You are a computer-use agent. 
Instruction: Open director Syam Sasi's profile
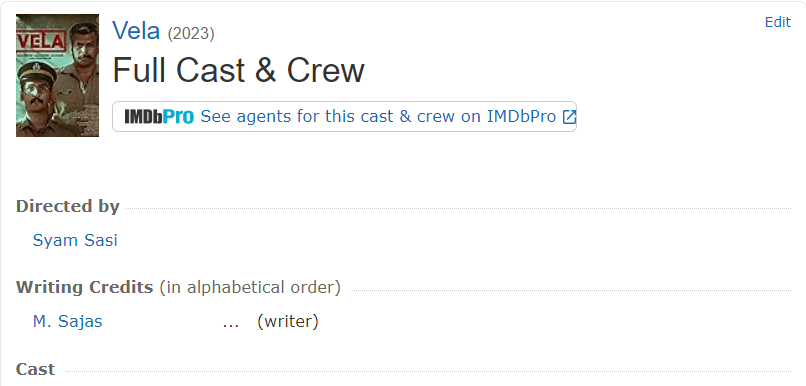(75, 240)
